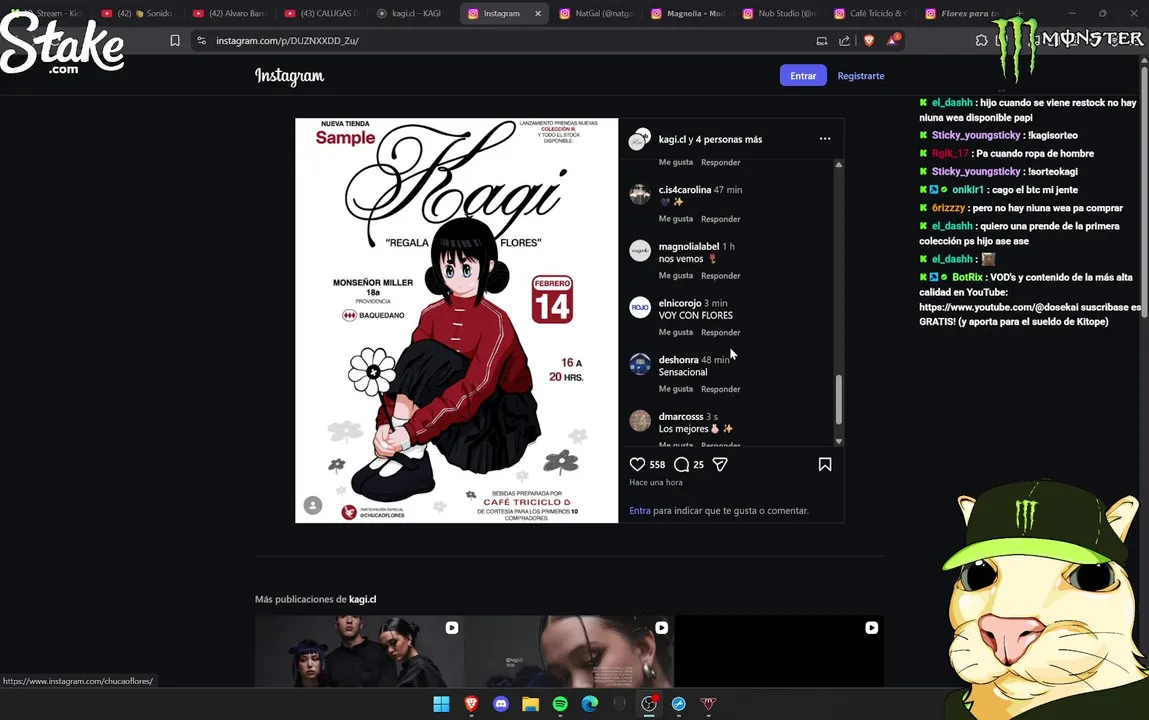Open the blue wrench app on the taskbar
The height and width of the screenshot is (720, 1149).
click(679, 704)
